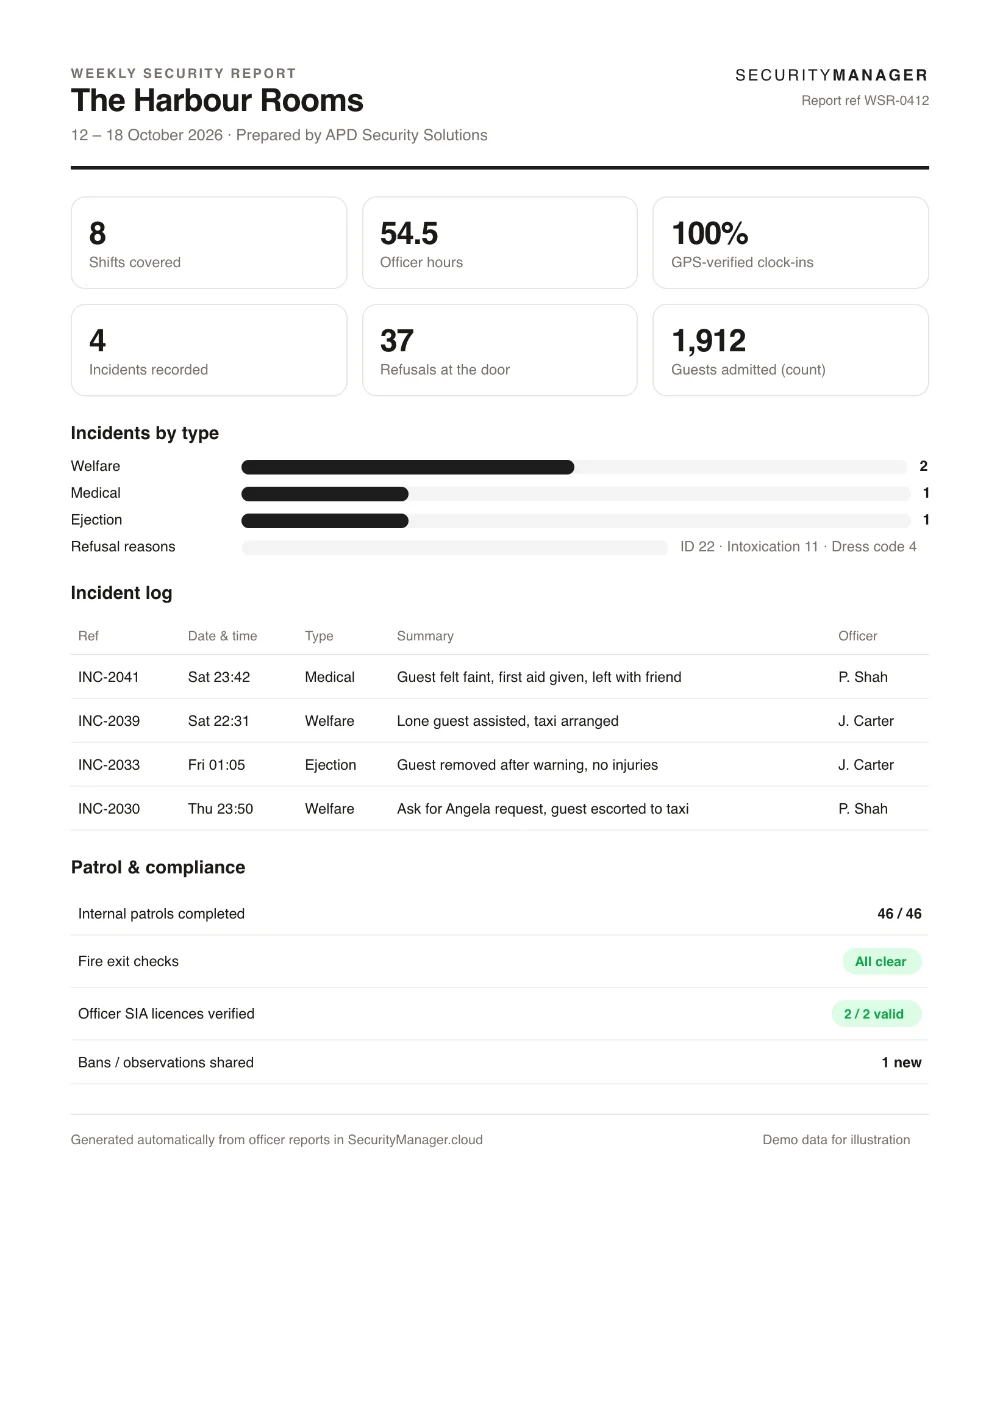Click the 2 / 2 valid status badge
The image size is (1000, 1415).
coord(876,1013)
